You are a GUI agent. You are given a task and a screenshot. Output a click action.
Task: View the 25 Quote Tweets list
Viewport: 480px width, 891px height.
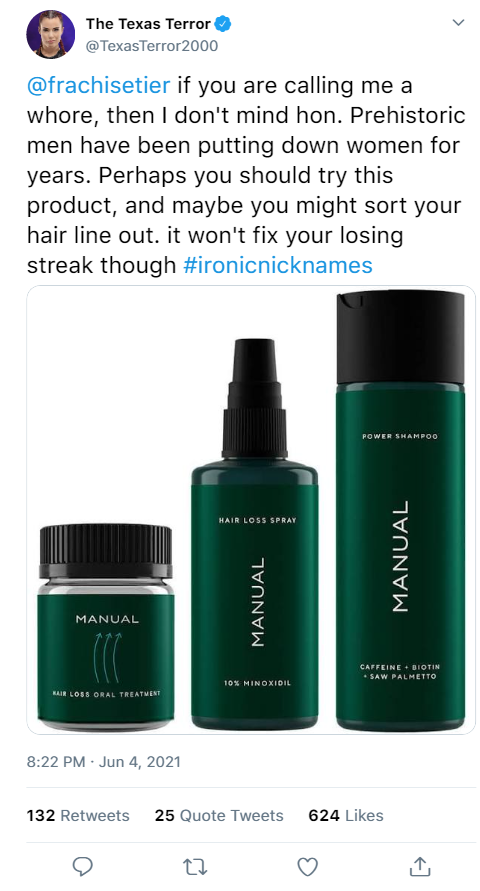tap(219, 815)
